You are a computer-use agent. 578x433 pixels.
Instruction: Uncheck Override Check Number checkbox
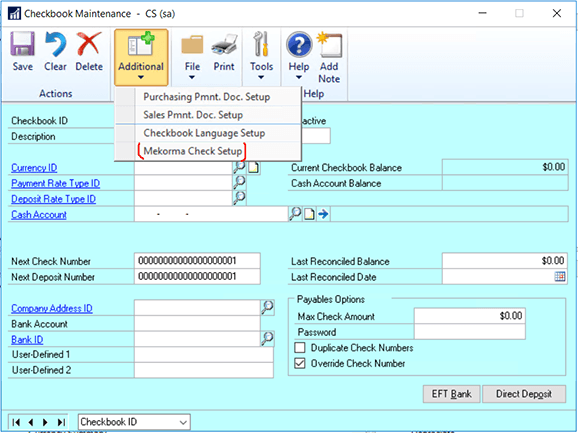[x=300, y=363]
